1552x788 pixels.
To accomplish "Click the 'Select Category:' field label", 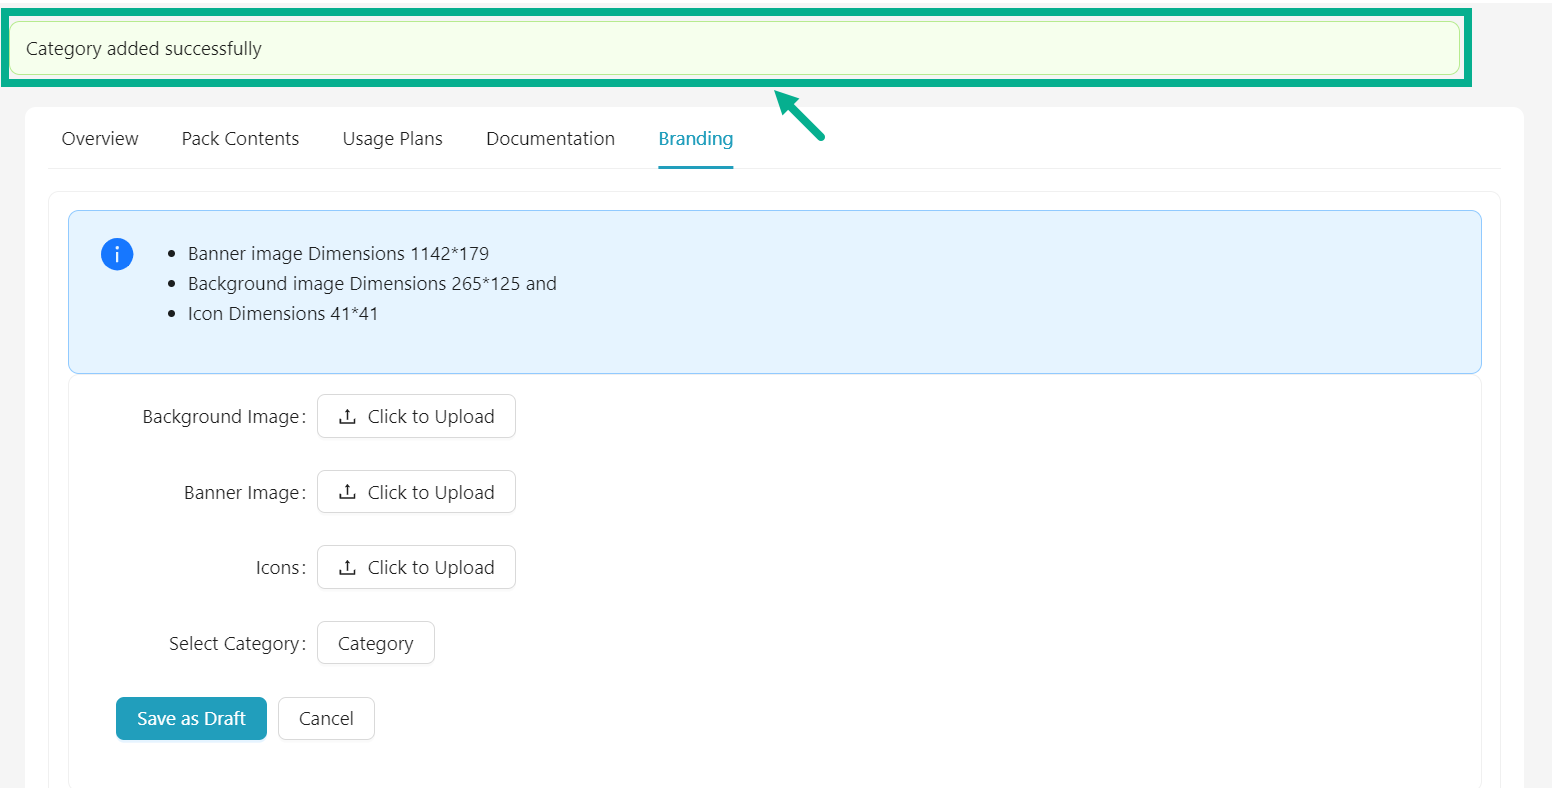I will [237, 644].
